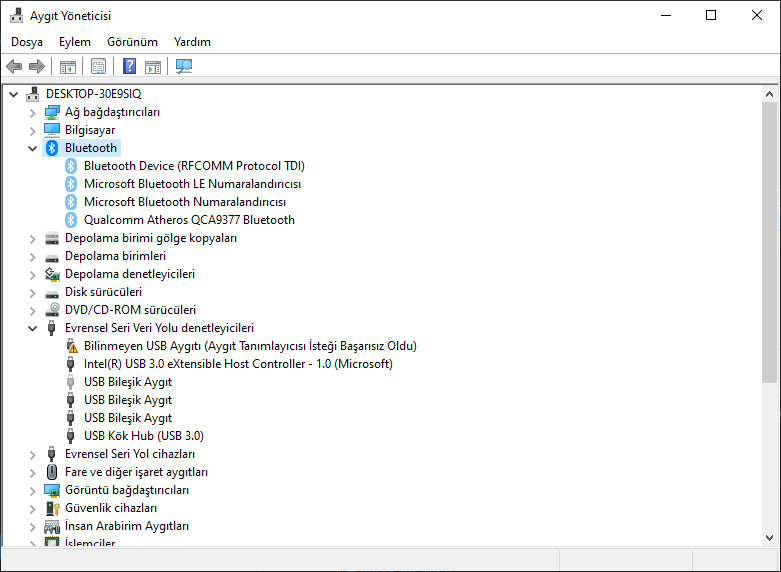Image resolution: width=781 pixels, height=572 pixels.
Task: Expand Evrensel Seri Yol cihazları
Action: (33, 455)
